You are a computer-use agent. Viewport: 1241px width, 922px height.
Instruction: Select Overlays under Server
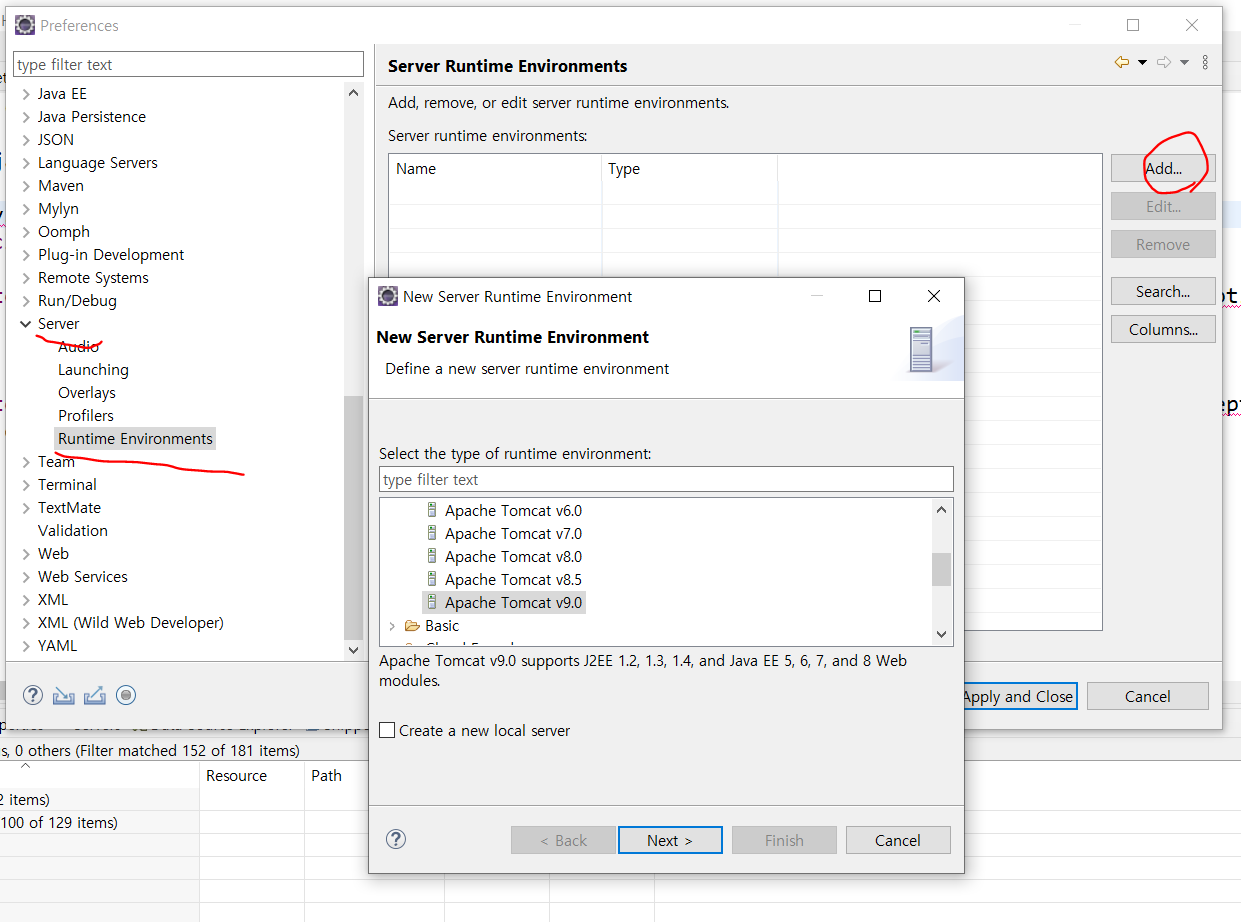click(87, 392)
